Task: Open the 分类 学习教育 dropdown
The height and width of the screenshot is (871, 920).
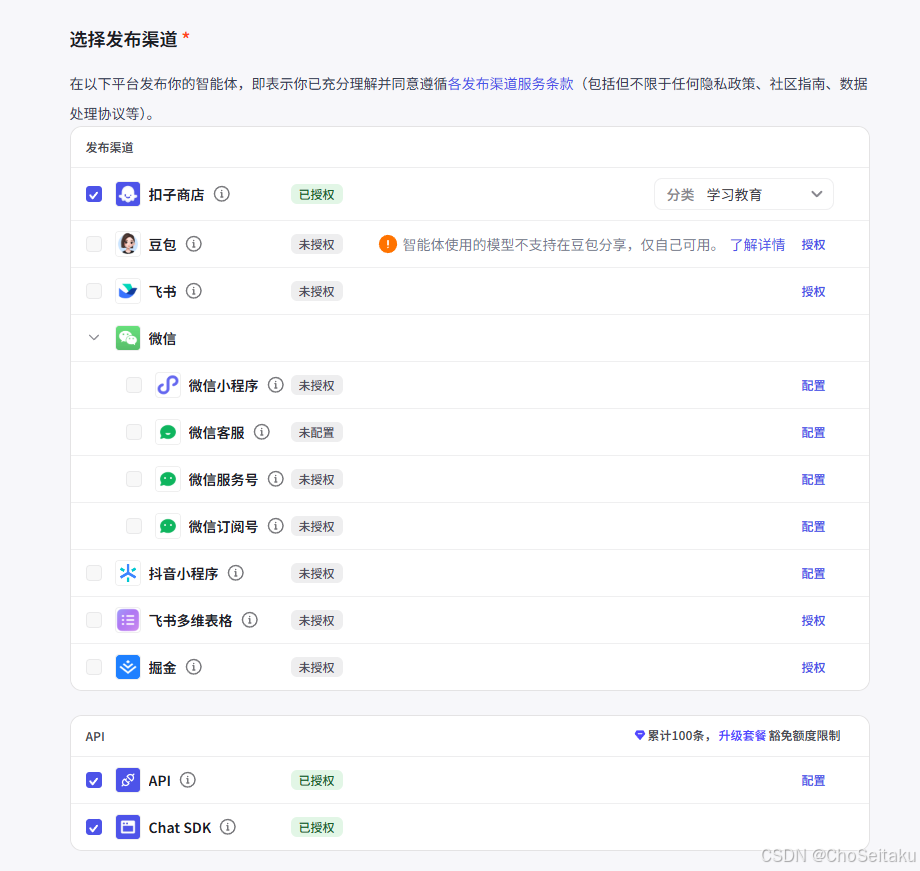Action: coord(743,194)
